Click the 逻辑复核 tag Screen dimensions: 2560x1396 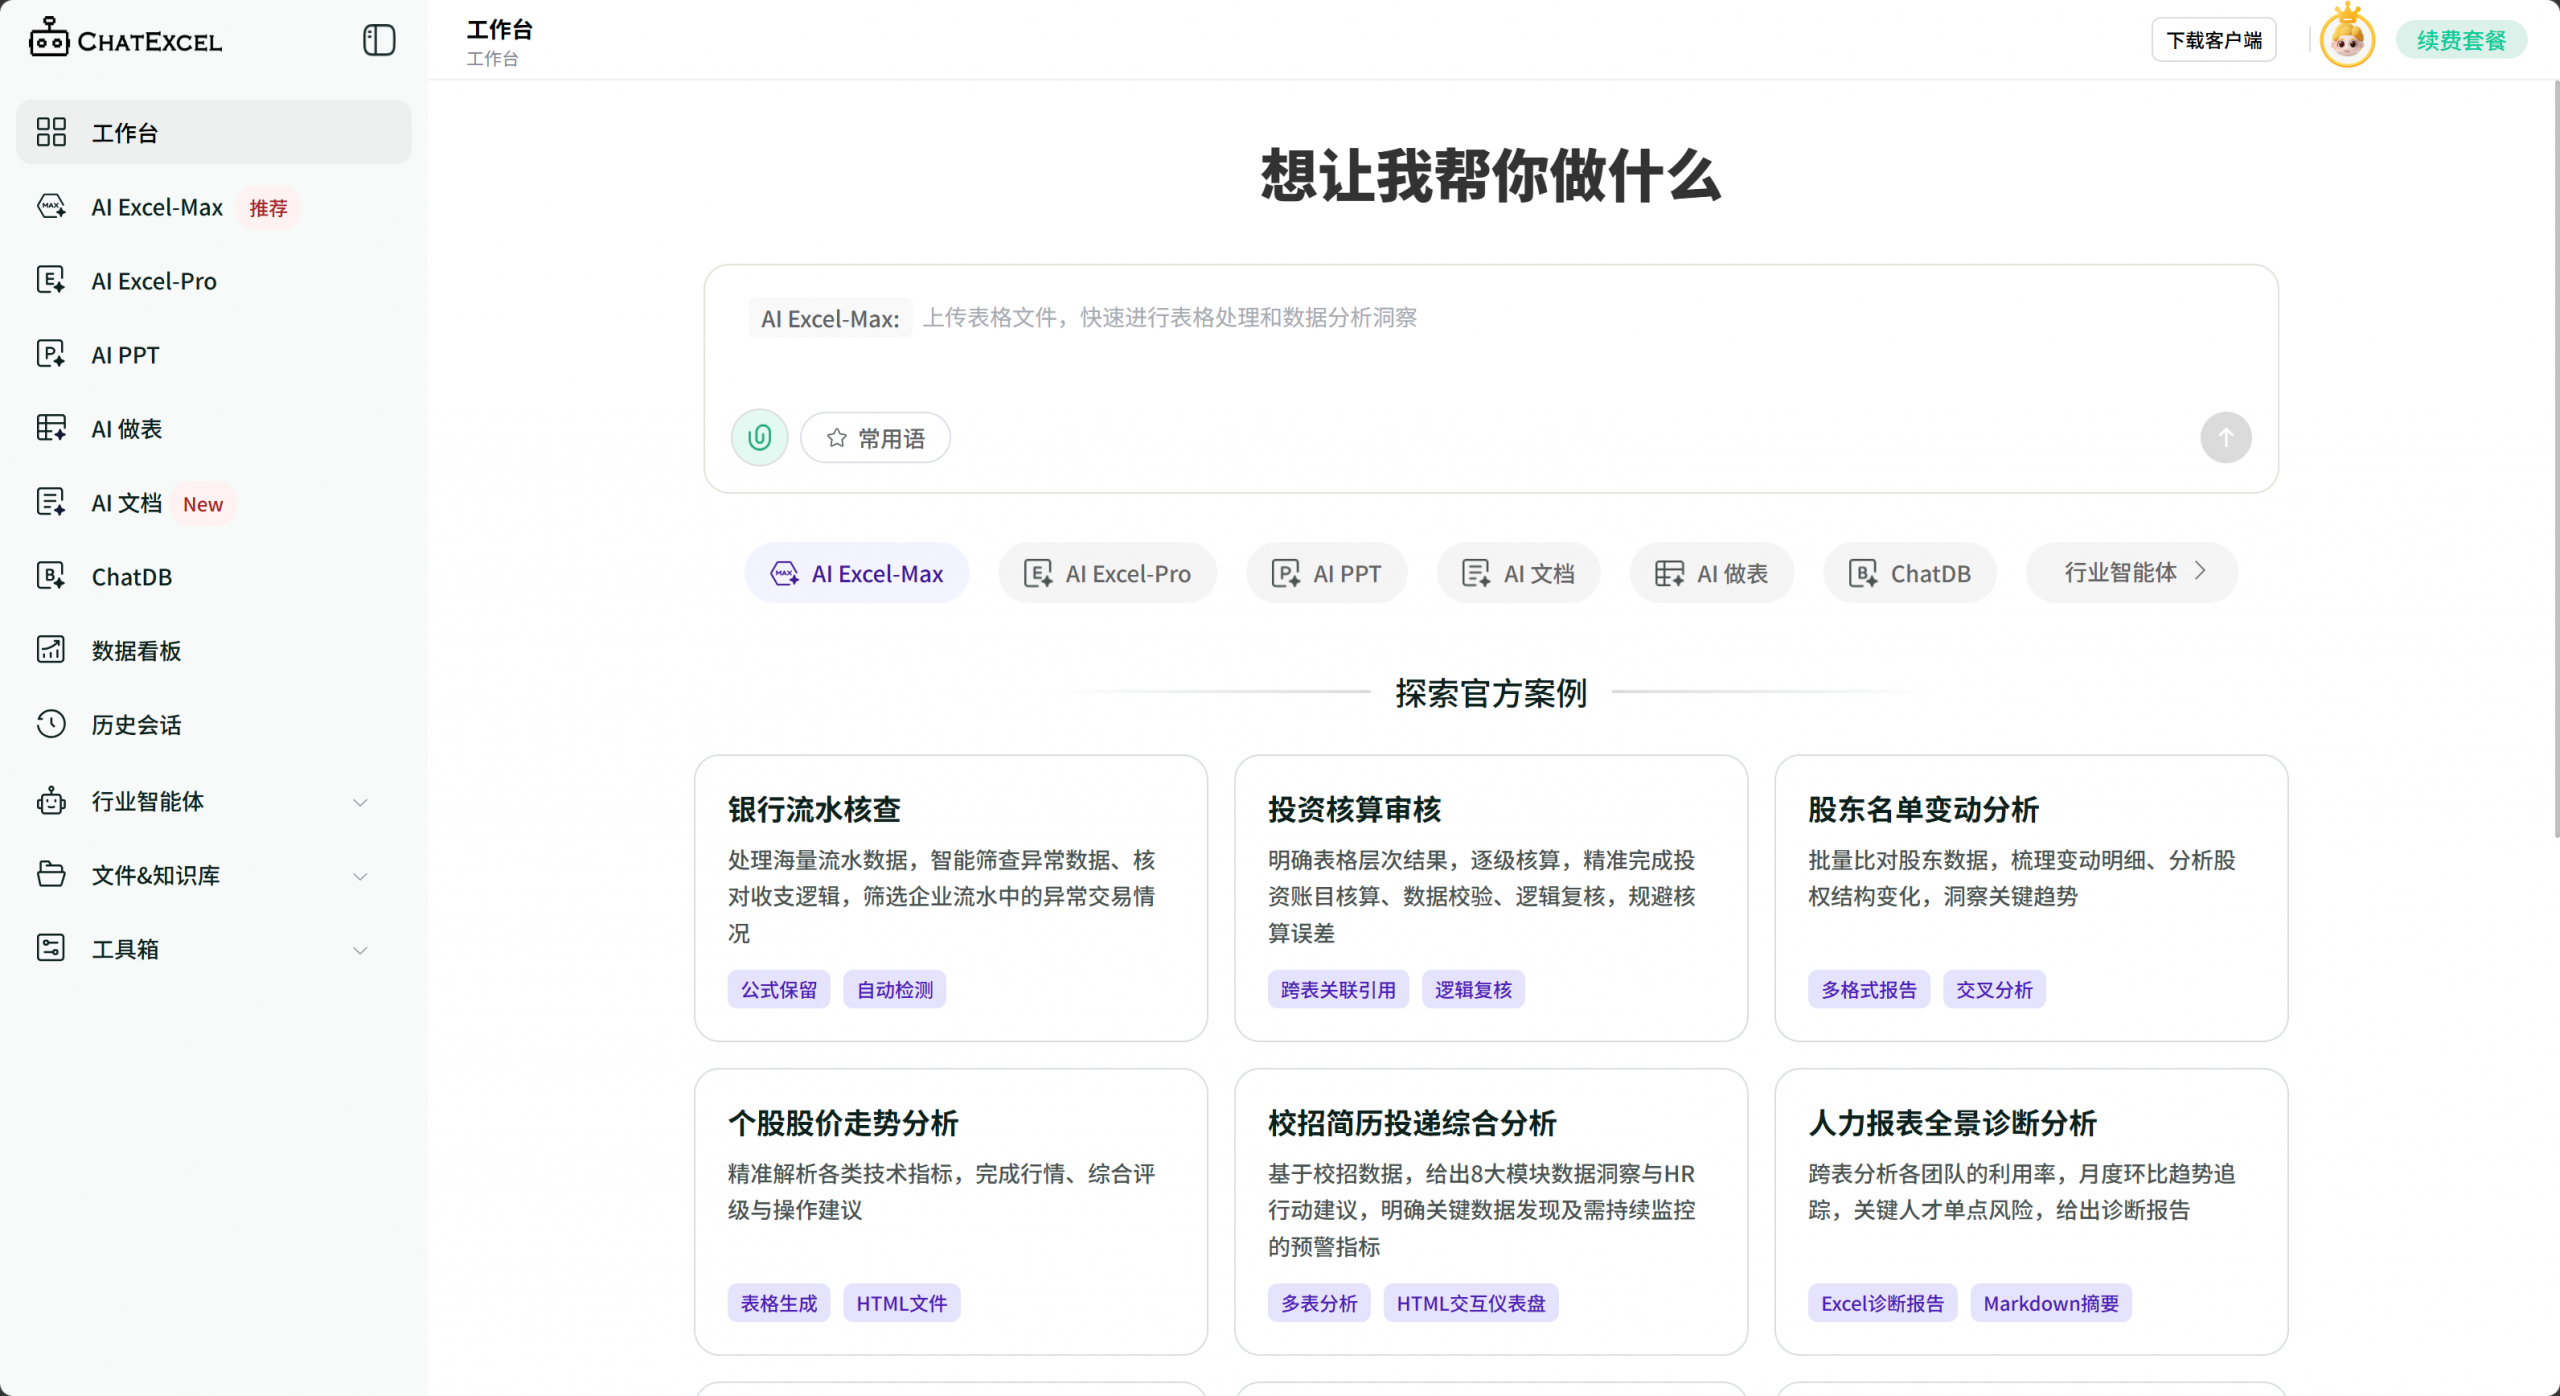(x=1473, y=990)
